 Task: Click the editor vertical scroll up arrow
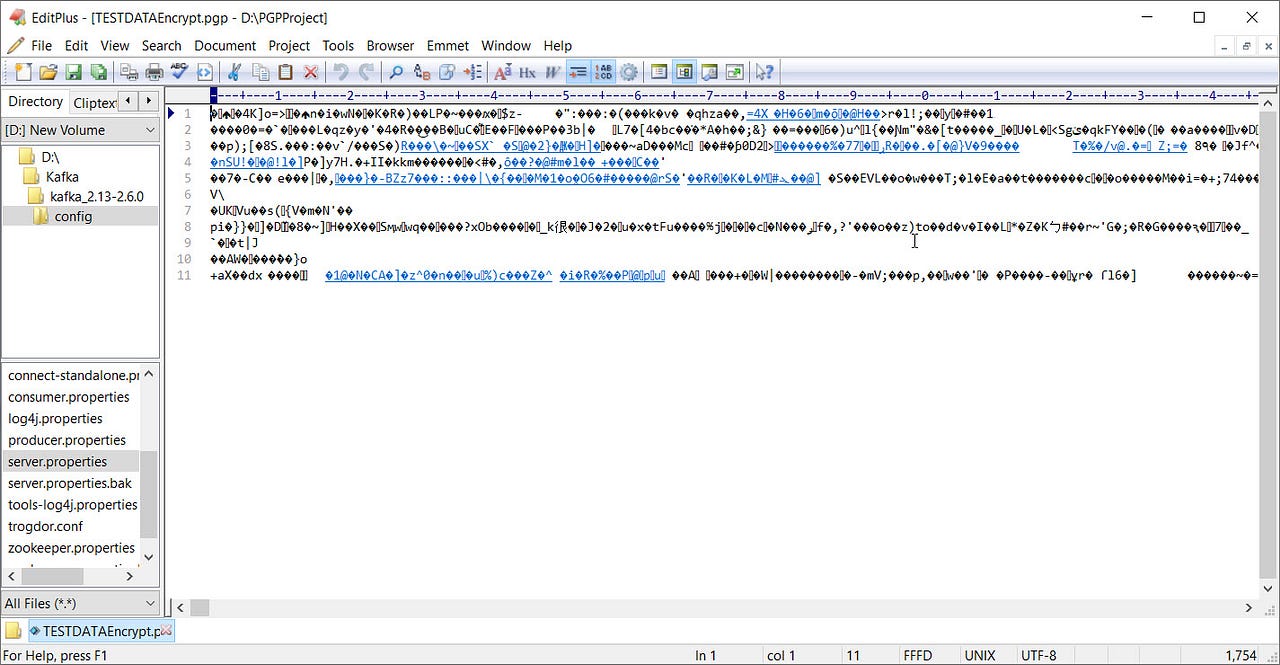coord(1268,101)
